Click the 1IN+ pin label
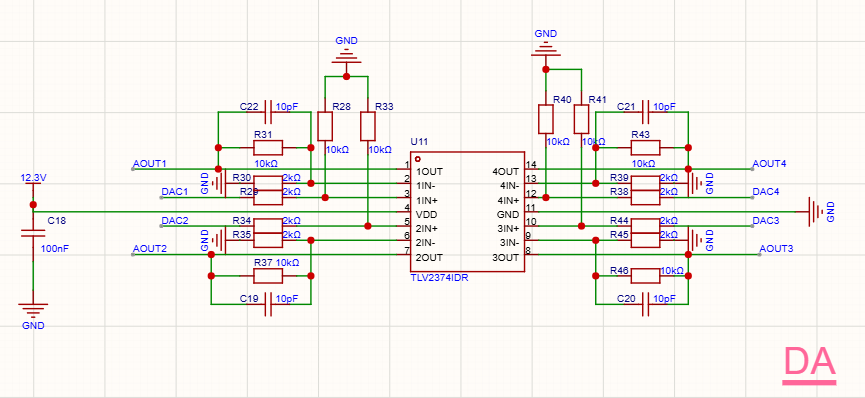 [427, 200]
